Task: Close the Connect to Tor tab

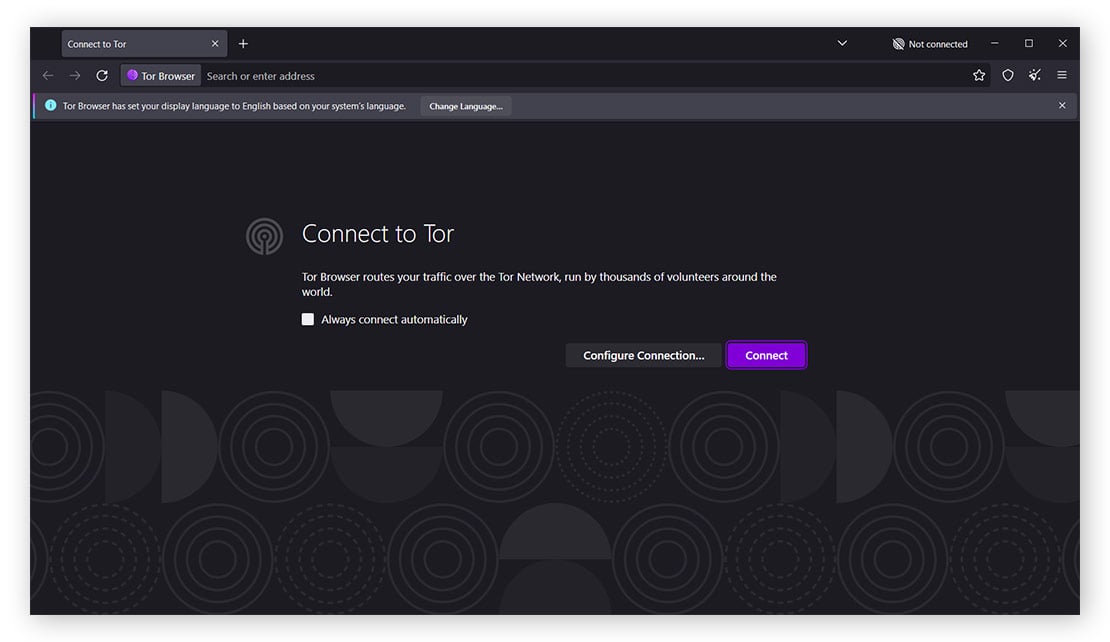Action: click(x=215, y=44)
